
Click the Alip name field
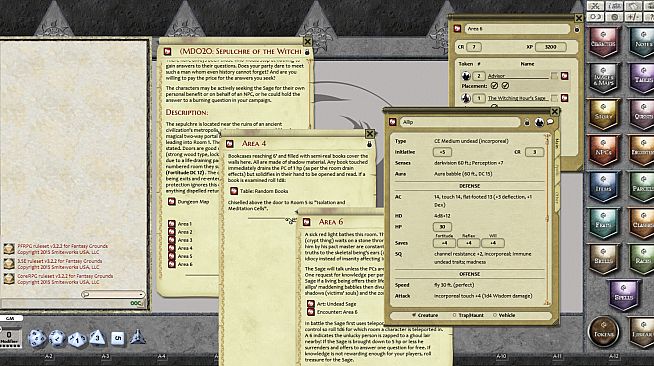point(460,122)
